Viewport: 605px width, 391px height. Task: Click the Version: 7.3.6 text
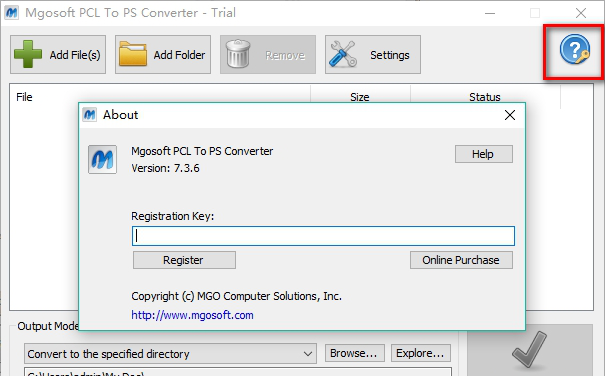(165, 168)
